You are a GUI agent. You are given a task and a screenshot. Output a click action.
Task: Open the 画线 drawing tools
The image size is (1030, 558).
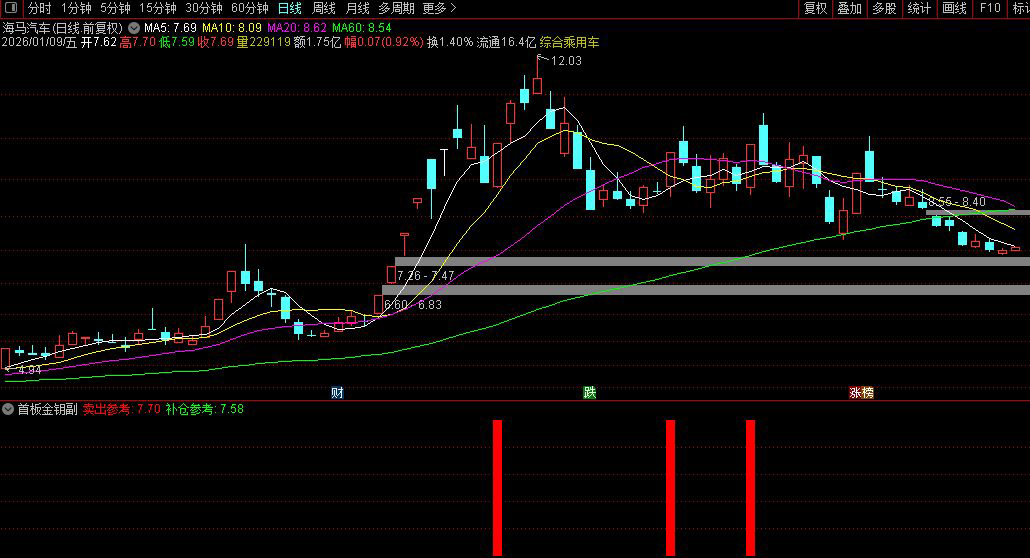954,9
